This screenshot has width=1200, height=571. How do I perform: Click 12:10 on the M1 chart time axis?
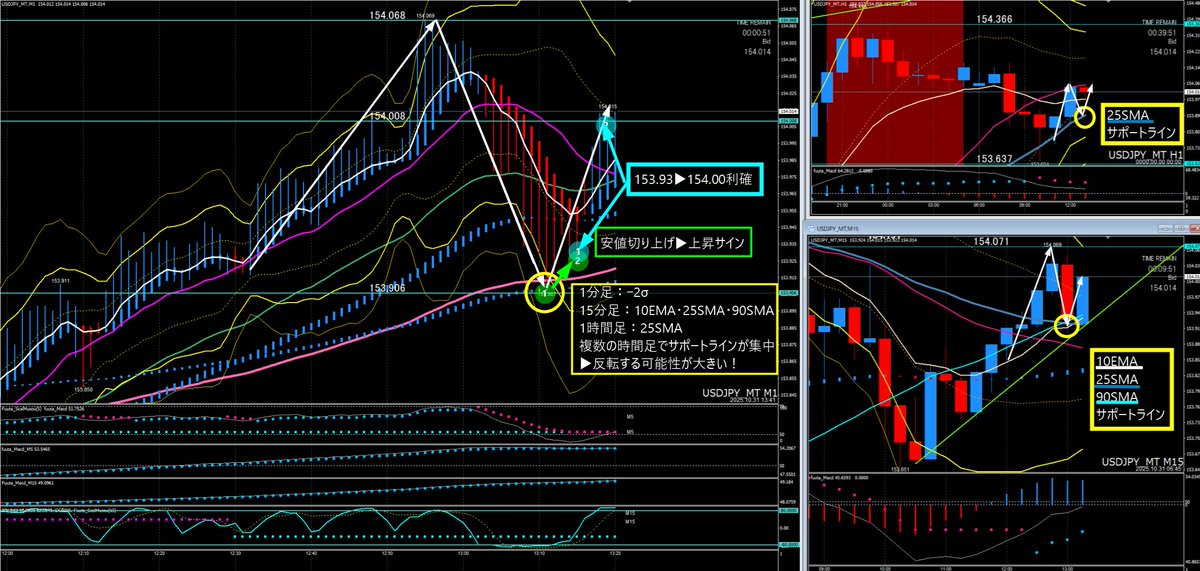coord(83,553)
